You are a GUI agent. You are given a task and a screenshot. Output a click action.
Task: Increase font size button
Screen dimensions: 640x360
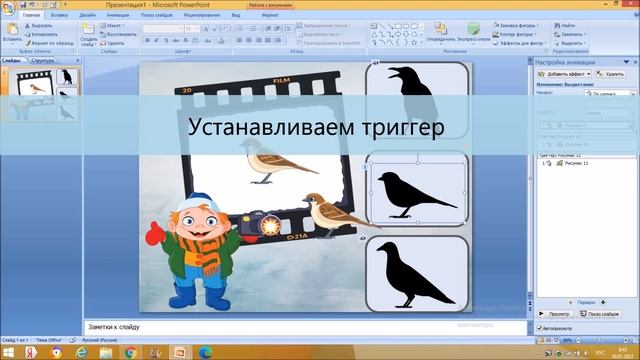[206, 29]
